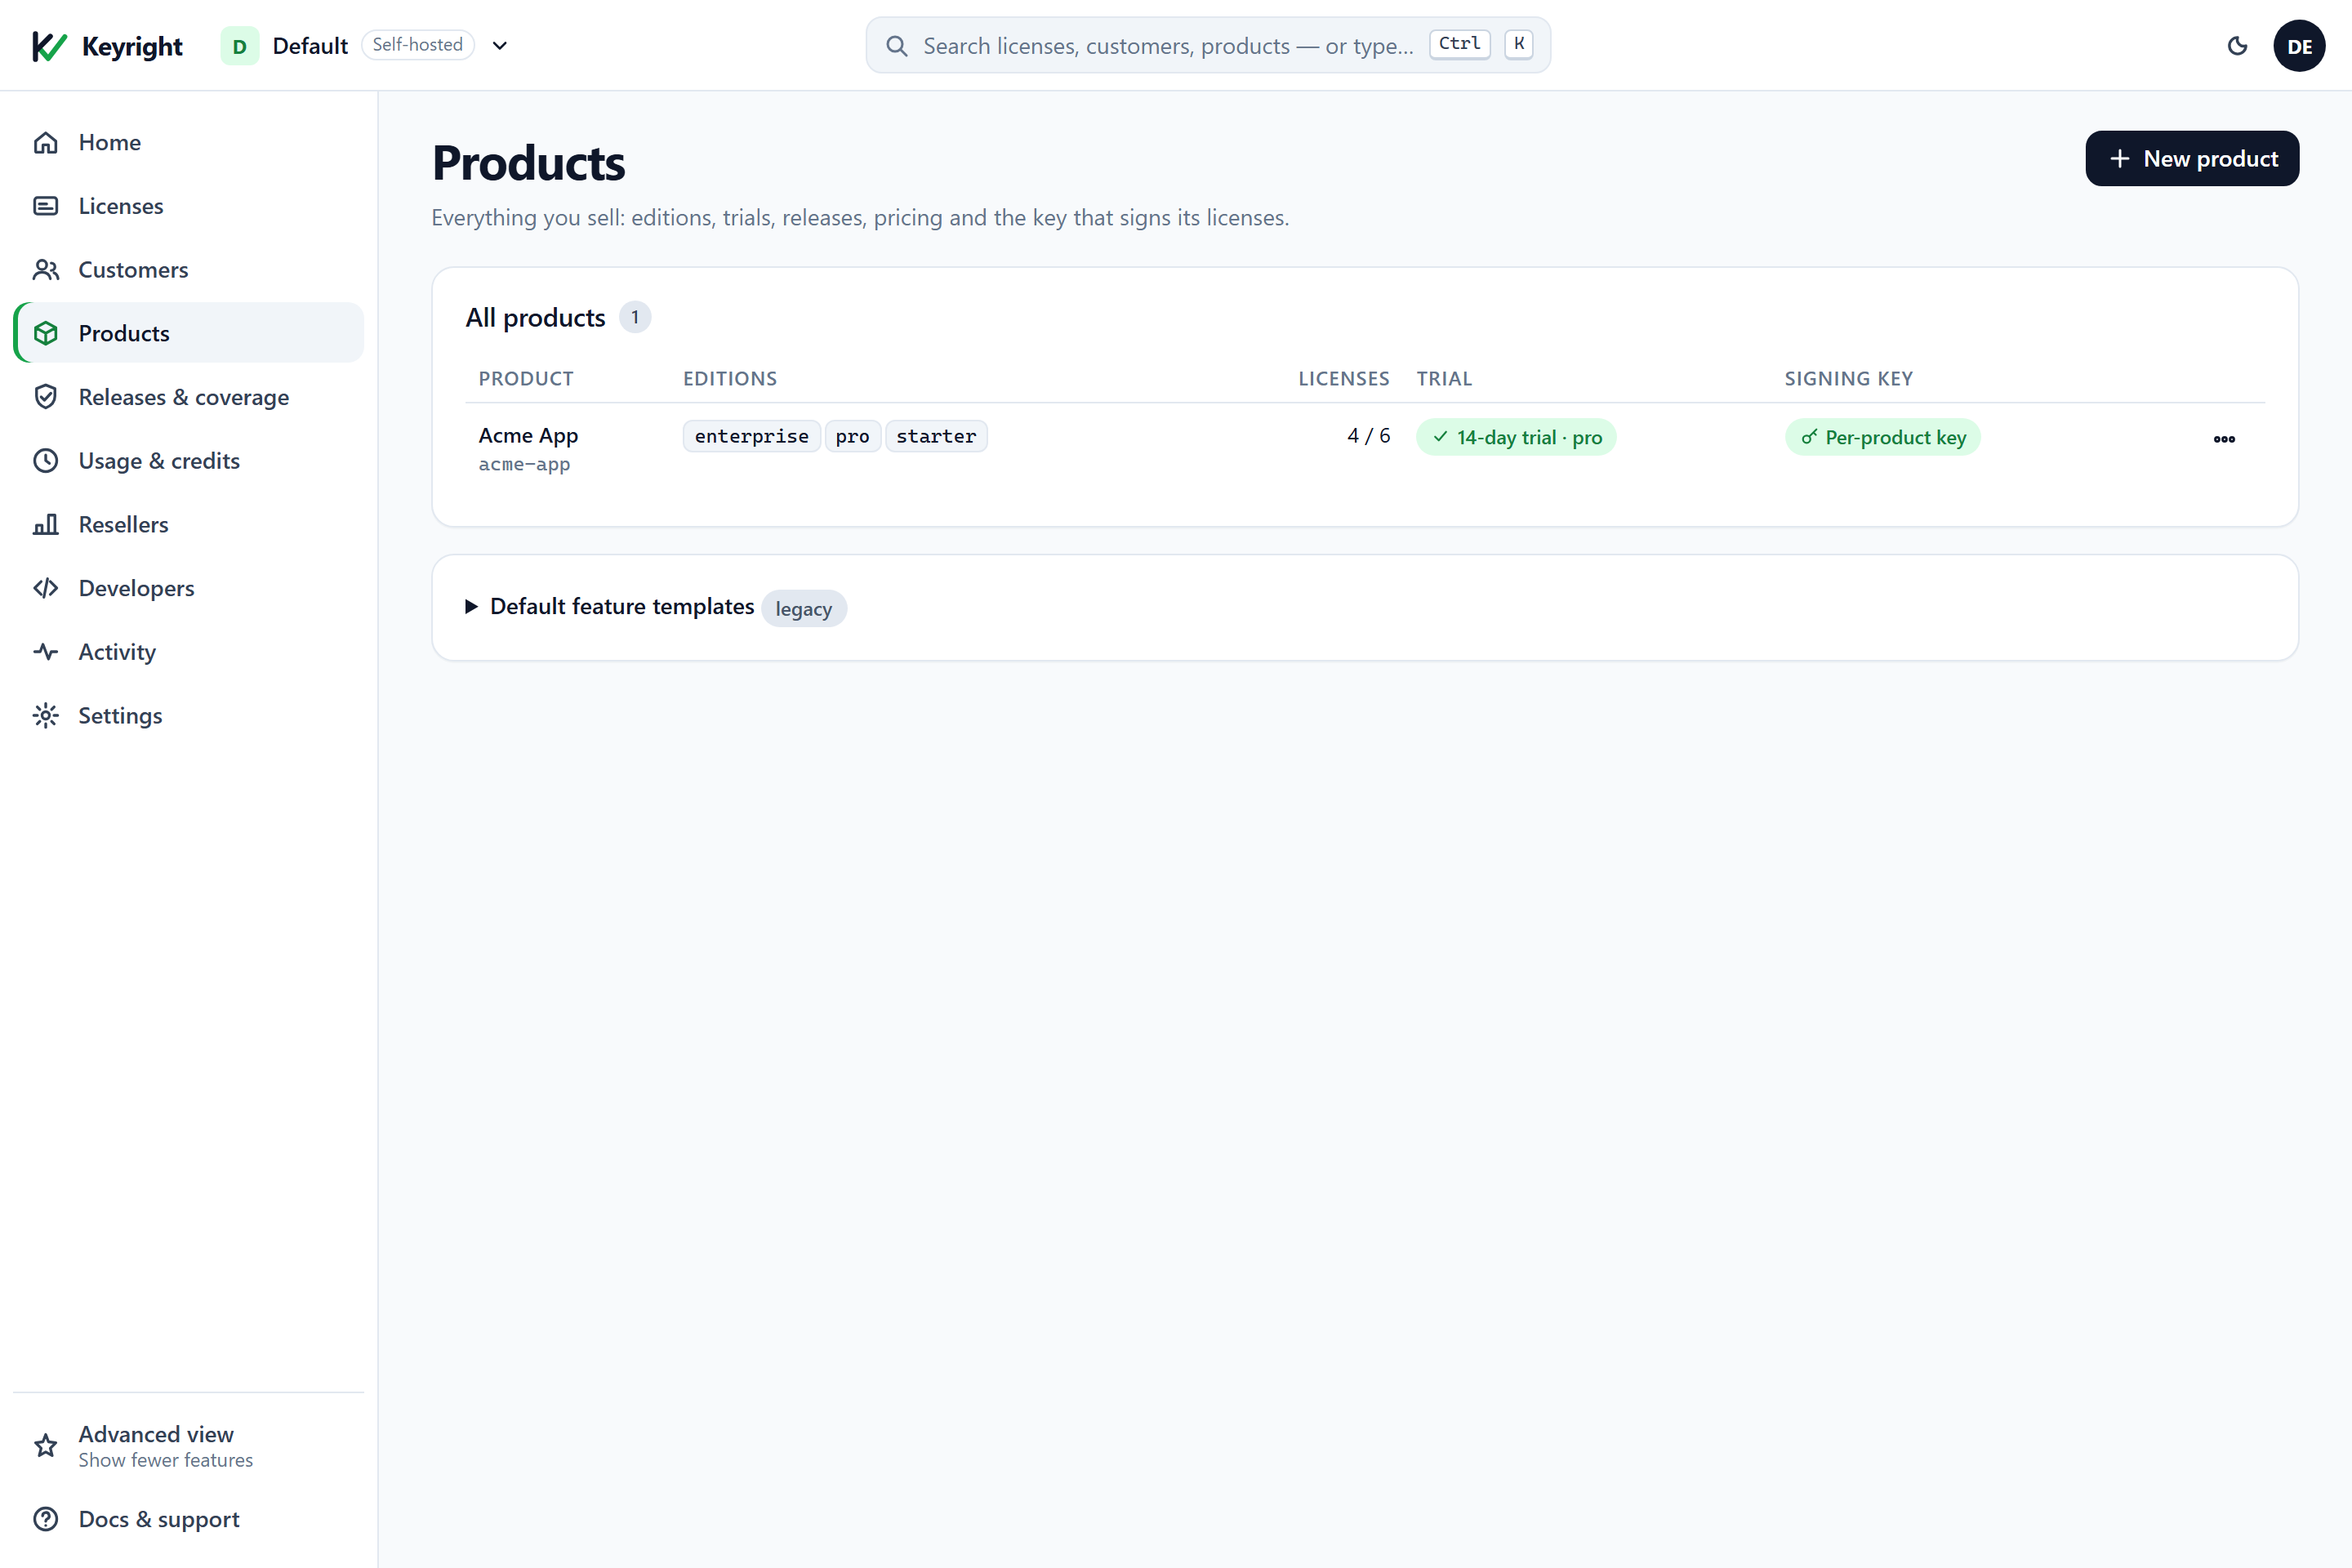Click the Usage & credits clock icon
This screenshot has height=1568, width=2352.
(x=46, y=461)
